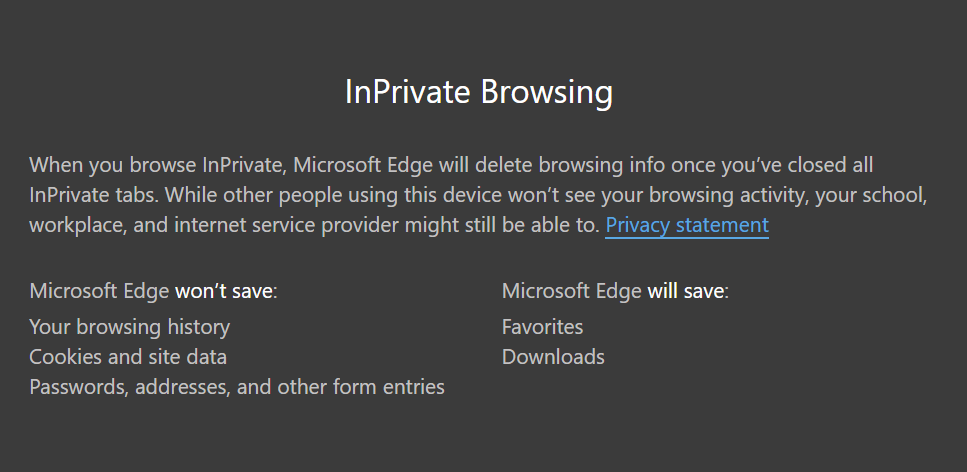This screenshot has height=472, width=967.
Task: Click "Passwords, addresses, and other form entries"
Action: 237,387
